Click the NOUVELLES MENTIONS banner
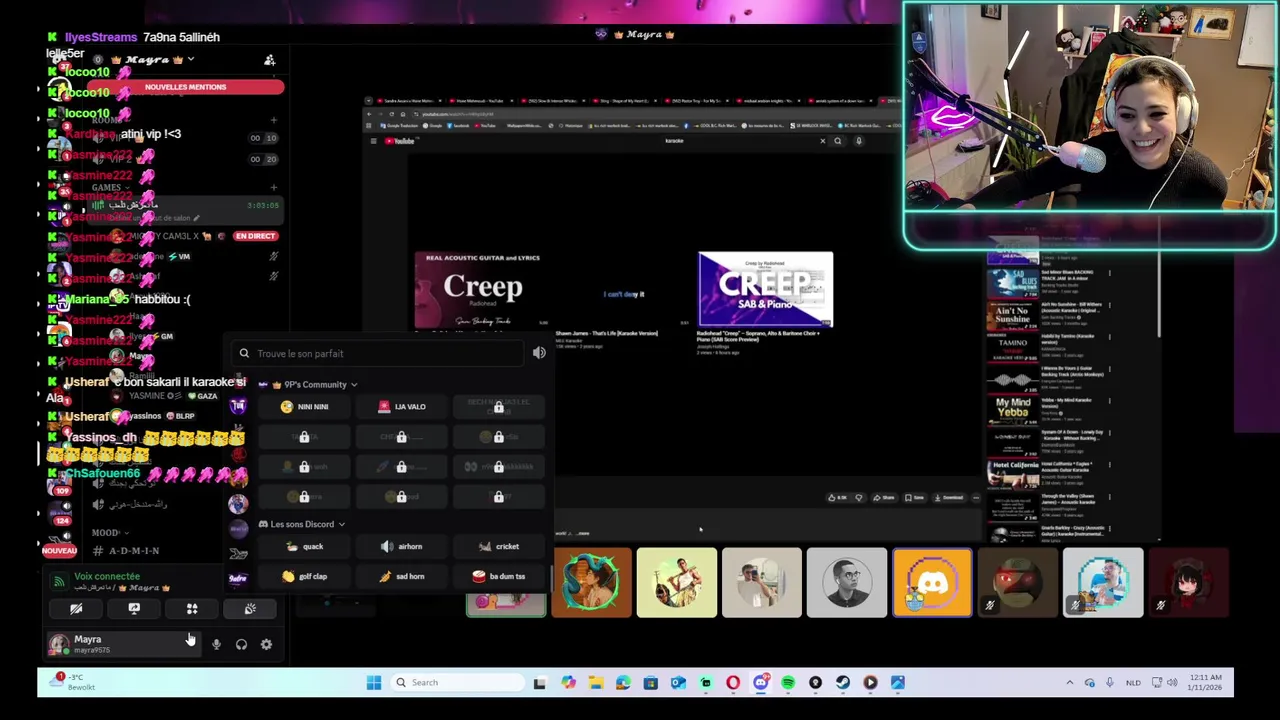 [x=185, y=87]
